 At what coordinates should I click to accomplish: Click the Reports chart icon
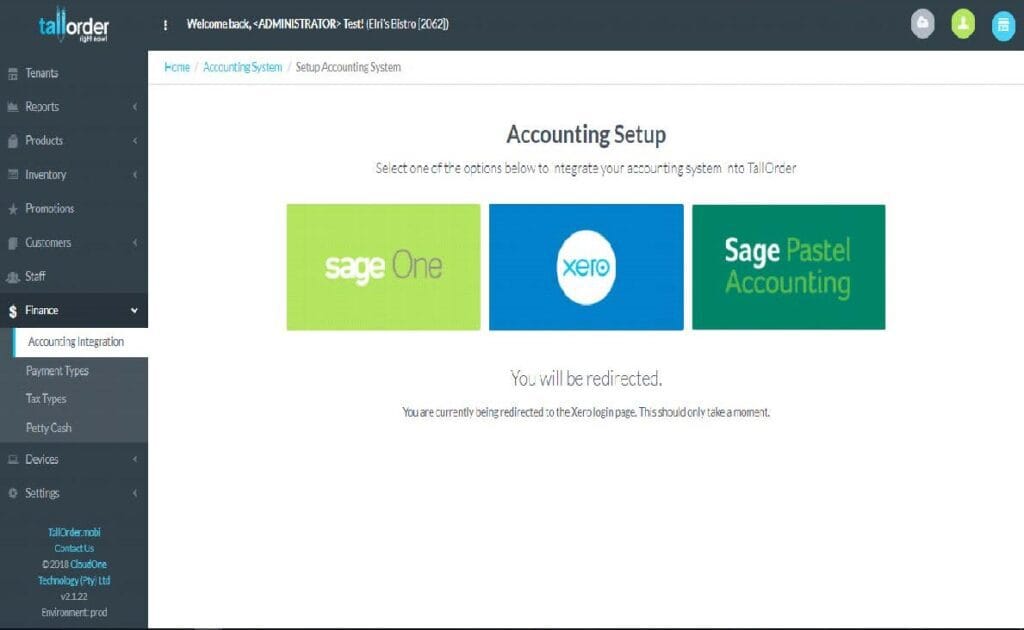(12, 107)
